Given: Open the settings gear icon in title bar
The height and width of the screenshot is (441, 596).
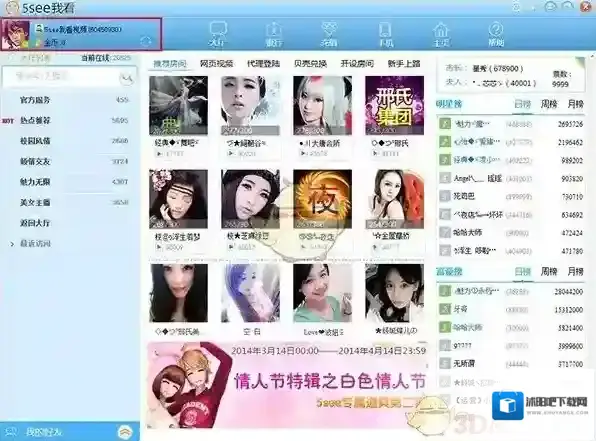Looking at the screenshot, I should click(516, 6).
